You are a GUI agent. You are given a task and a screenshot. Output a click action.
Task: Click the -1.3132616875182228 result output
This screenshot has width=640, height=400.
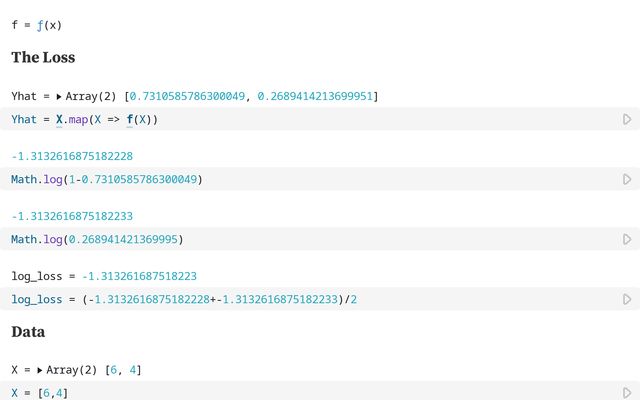pos(72,156)
